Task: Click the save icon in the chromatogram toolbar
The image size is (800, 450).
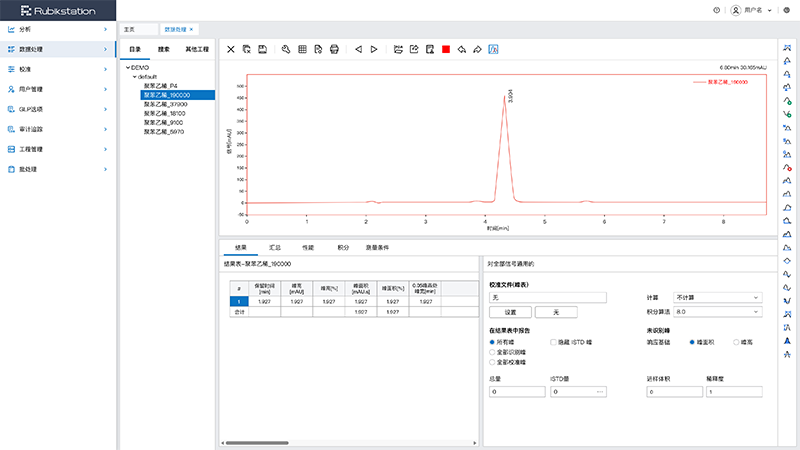Action: tap(262, 48)
